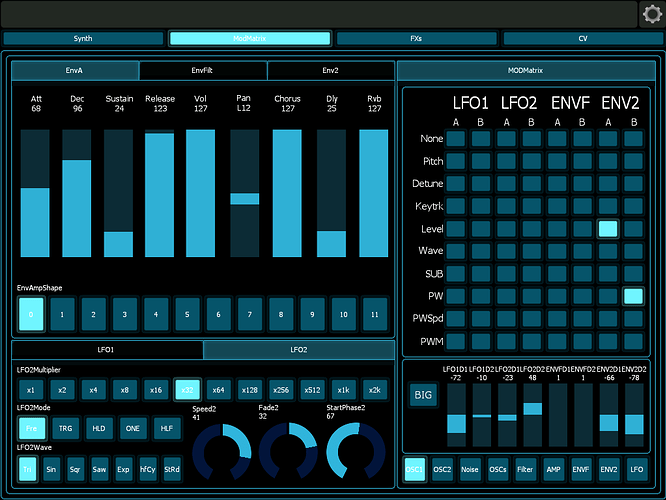The image size is (666, 500).
Task: Choose EnvAmpShape number 5
Action: pyautogui.click(x=188, y=314)
